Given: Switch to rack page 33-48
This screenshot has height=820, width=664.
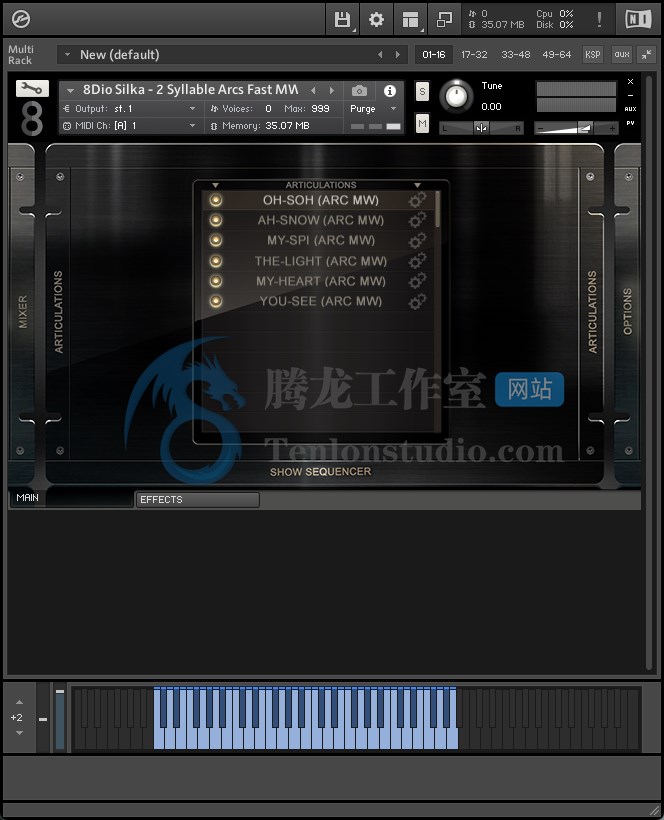Looking at the screenshot, I should click(x=516, y=54).
